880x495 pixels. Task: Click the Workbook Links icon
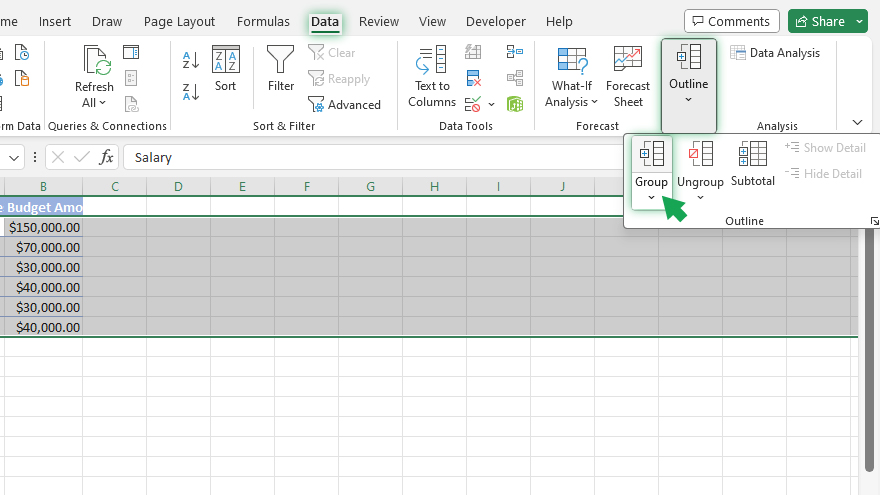pos(131,104)
